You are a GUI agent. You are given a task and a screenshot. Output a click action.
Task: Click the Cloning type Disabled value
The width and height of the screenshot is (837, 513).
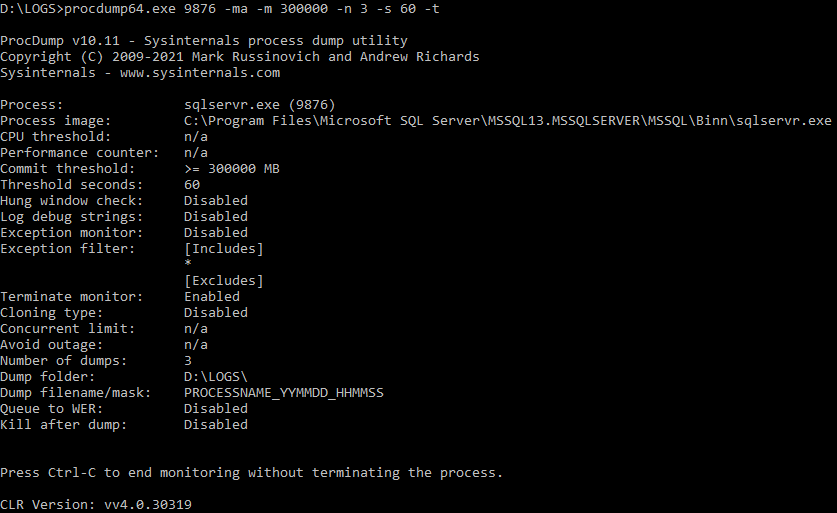pos(216,313)
